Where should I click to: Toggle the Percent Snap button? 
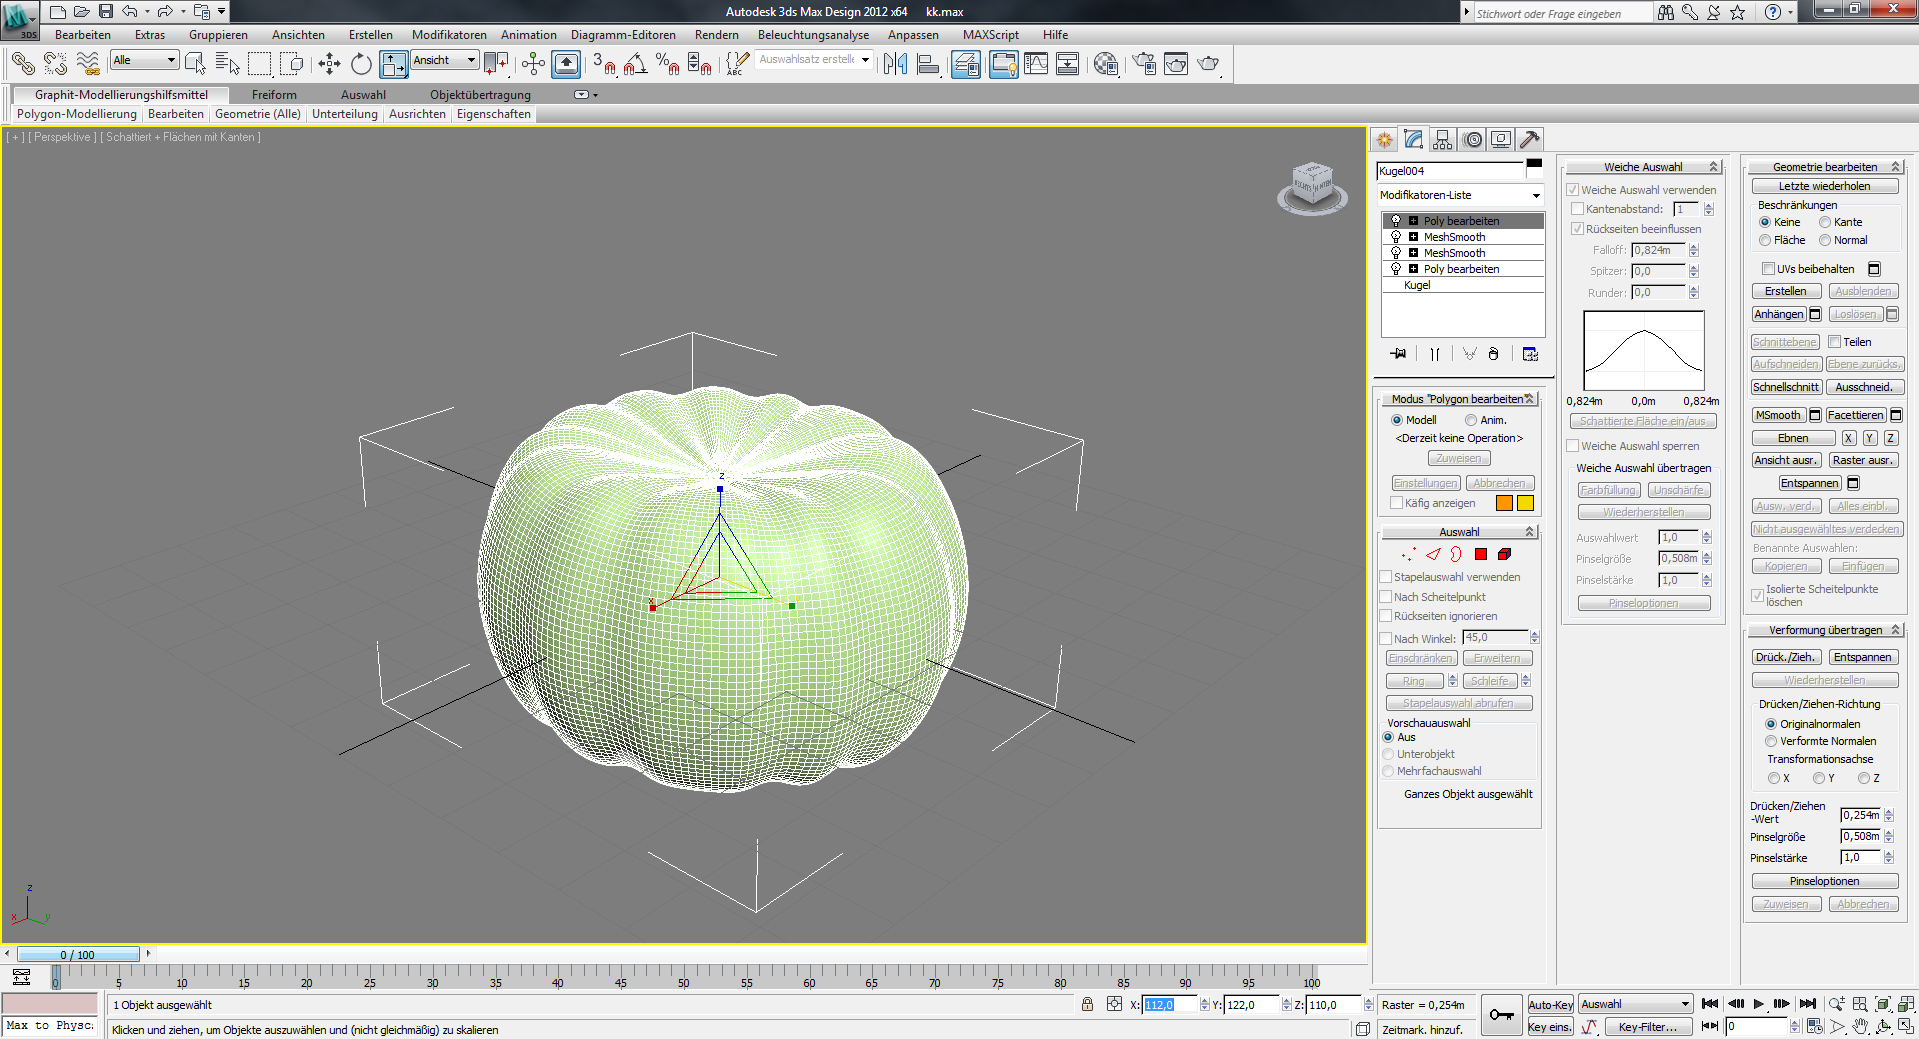click(x=667, y=64)
